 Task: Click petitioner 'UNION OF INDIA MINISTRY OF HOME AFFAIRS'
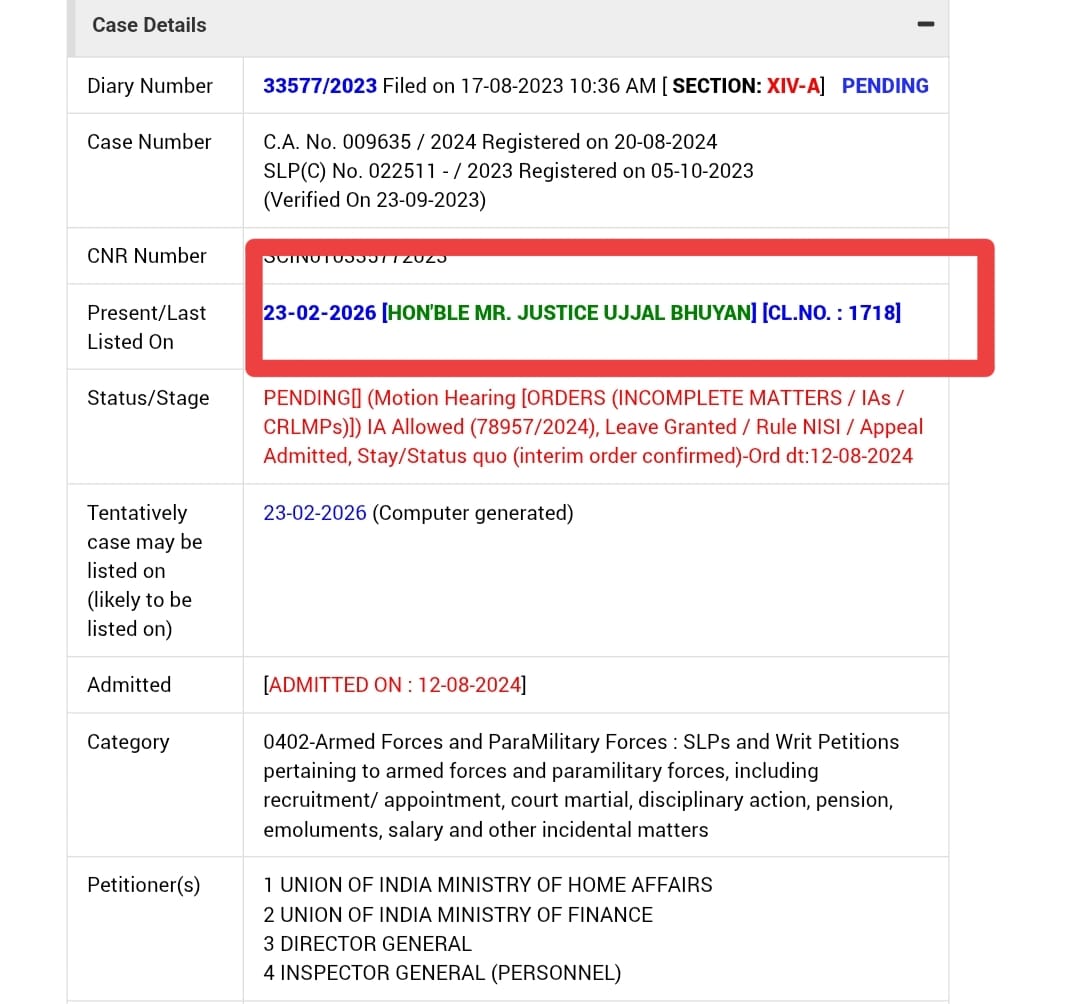pos(496,884)
